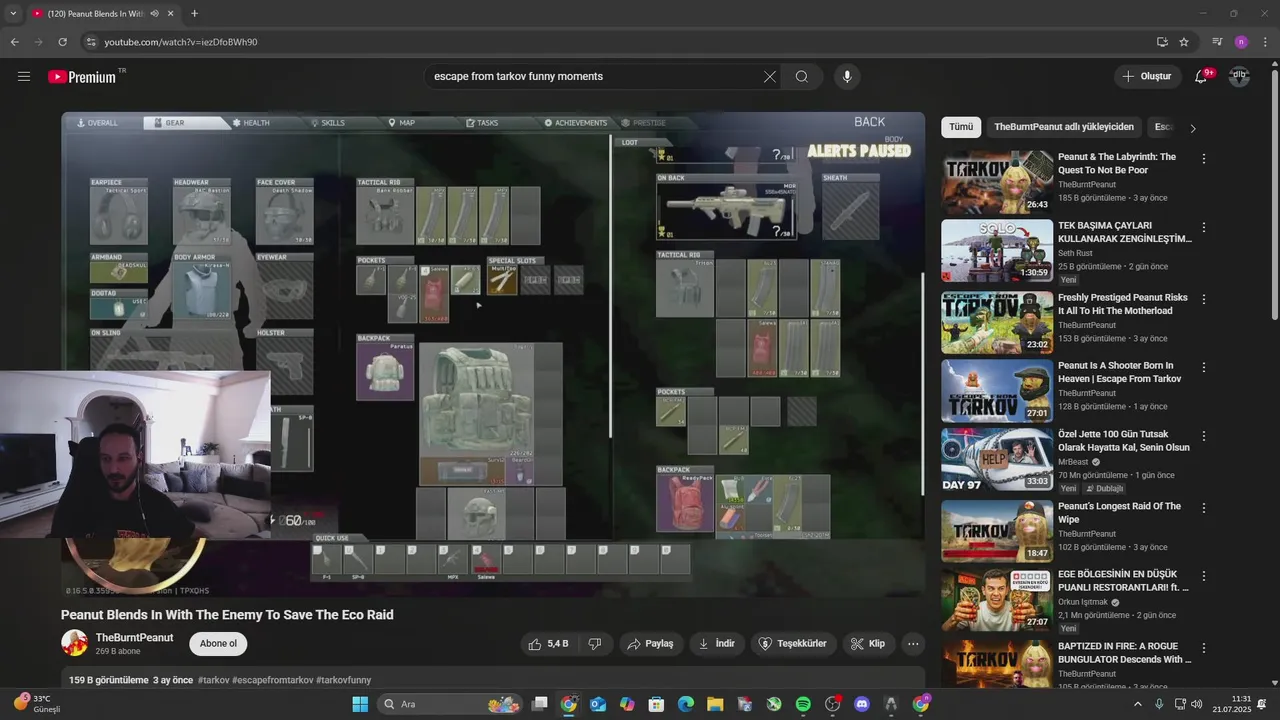This screenshot has width=1280, height=720.
Task: Open media controls icon in Chrome toolbar
Action: click(1217, 42)
